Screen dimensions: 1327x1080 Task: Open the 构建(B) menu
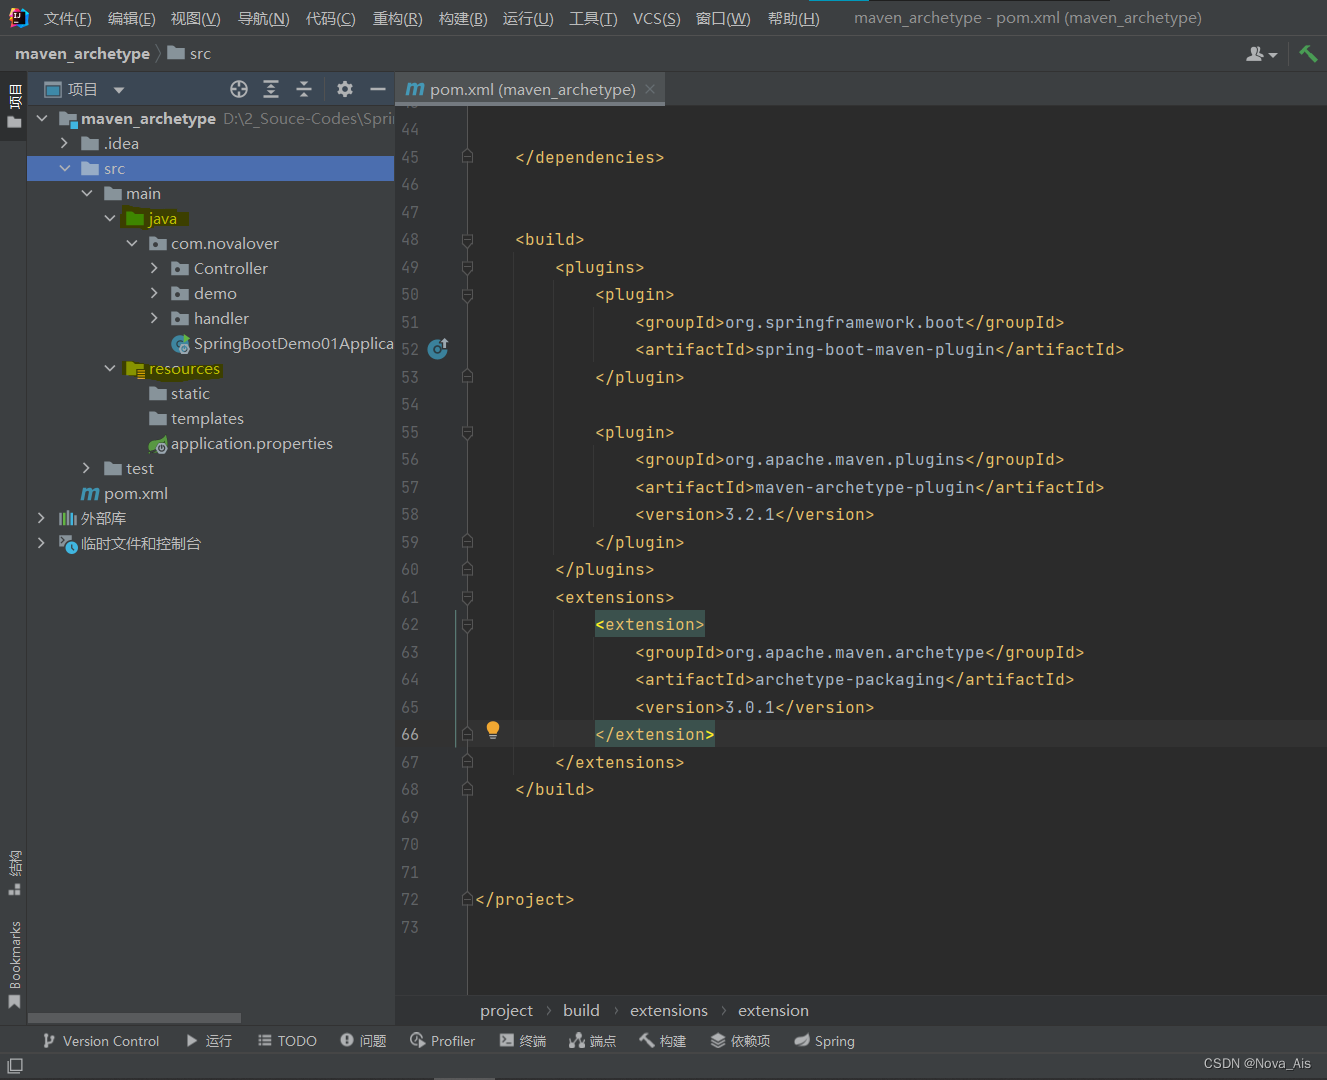click(463, 19)
